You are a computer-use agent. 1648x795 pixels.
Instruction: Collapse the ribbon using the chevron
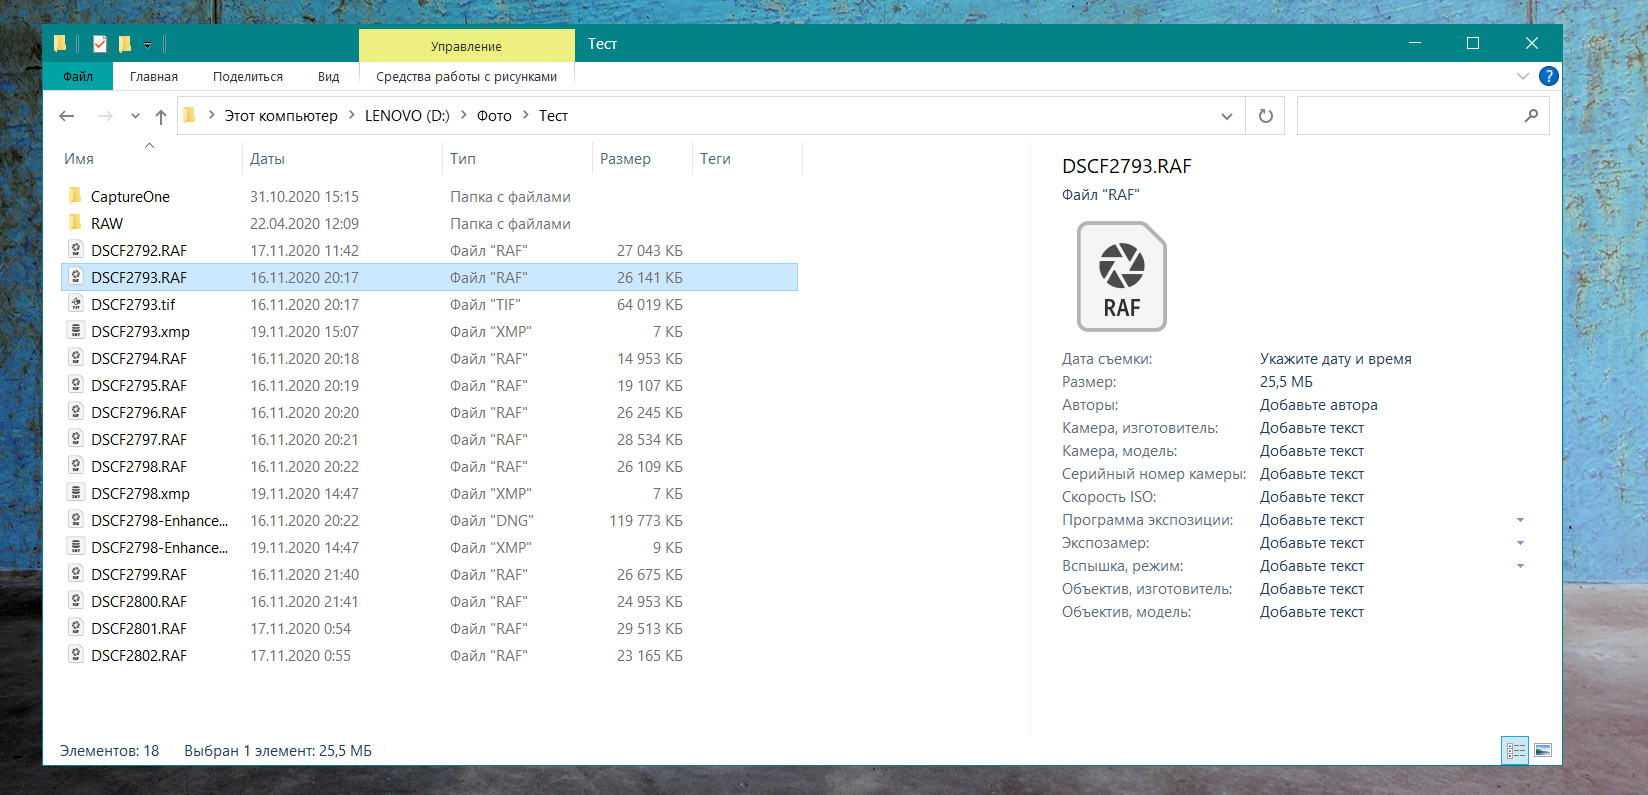point(1522,76)
